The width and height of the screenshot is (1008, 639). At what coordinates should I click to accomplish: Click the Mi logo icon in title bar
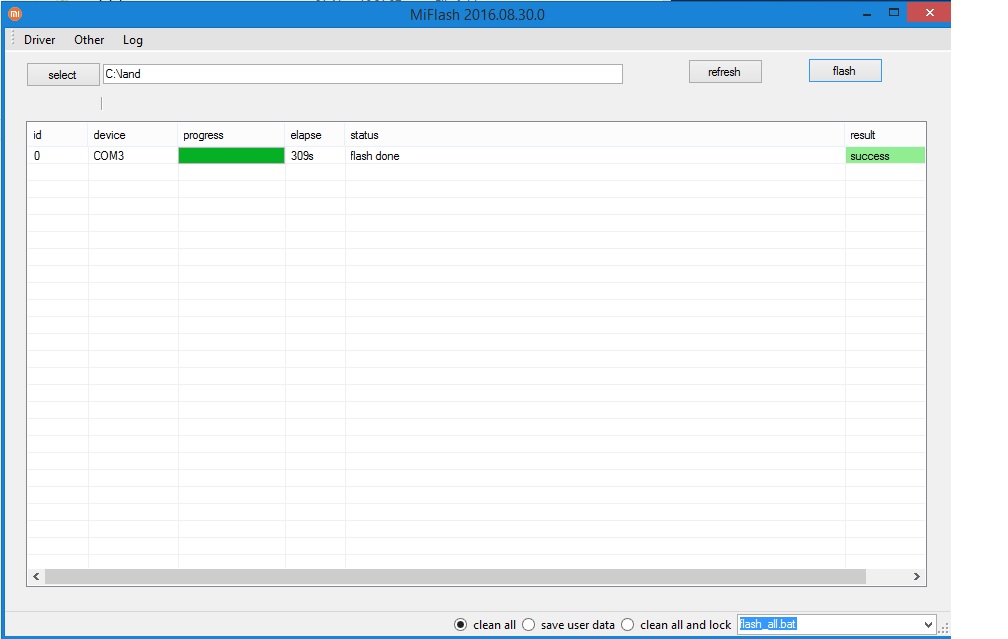tap(14, 14)
